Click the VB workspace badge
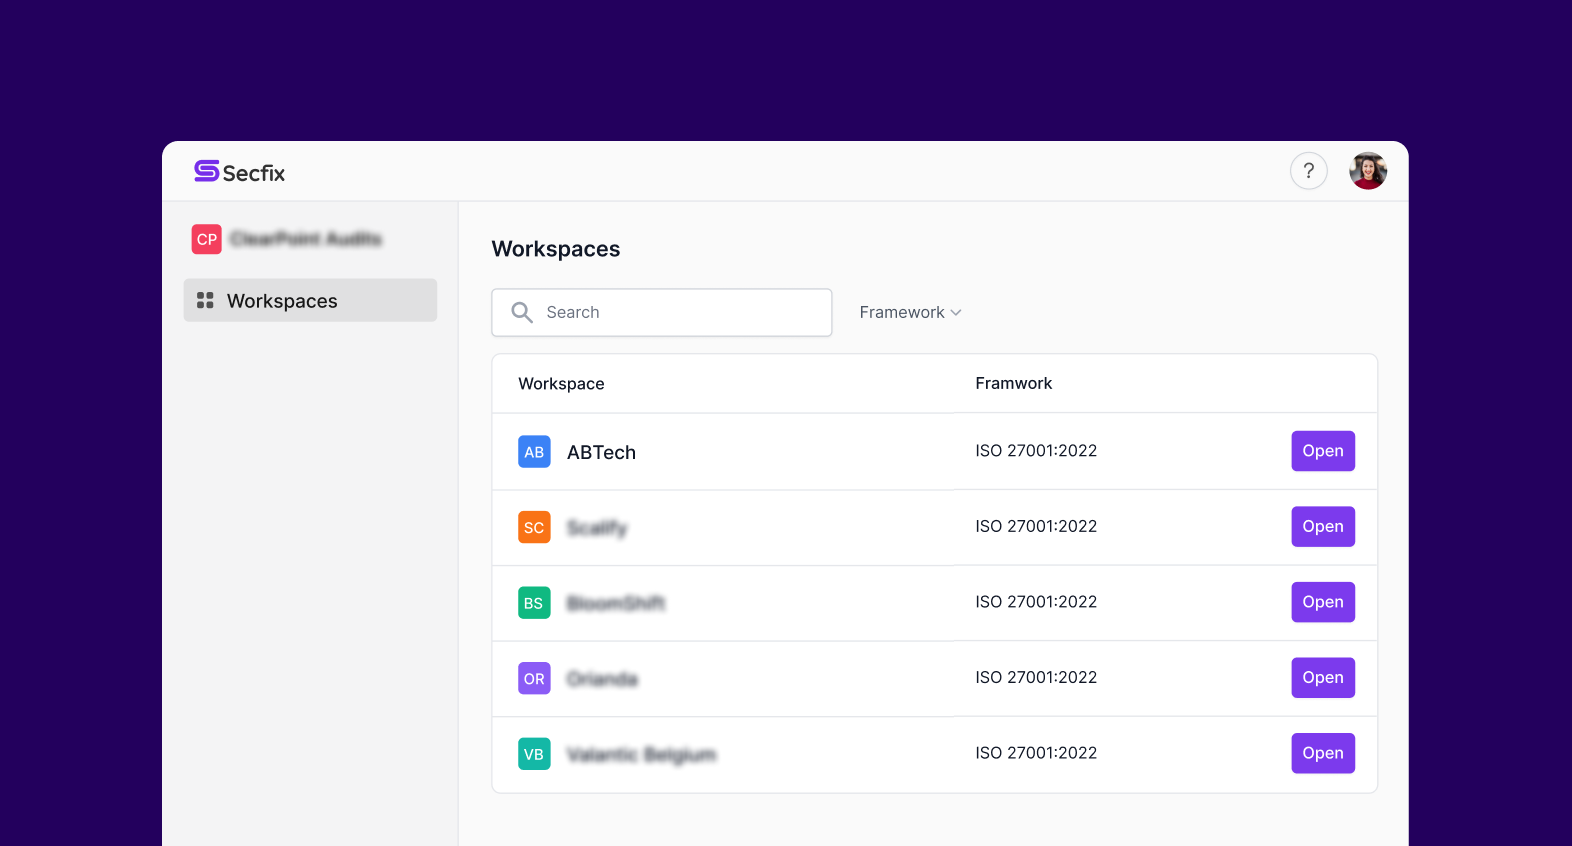Screen dimensions: 1572x846 (534, 754)
